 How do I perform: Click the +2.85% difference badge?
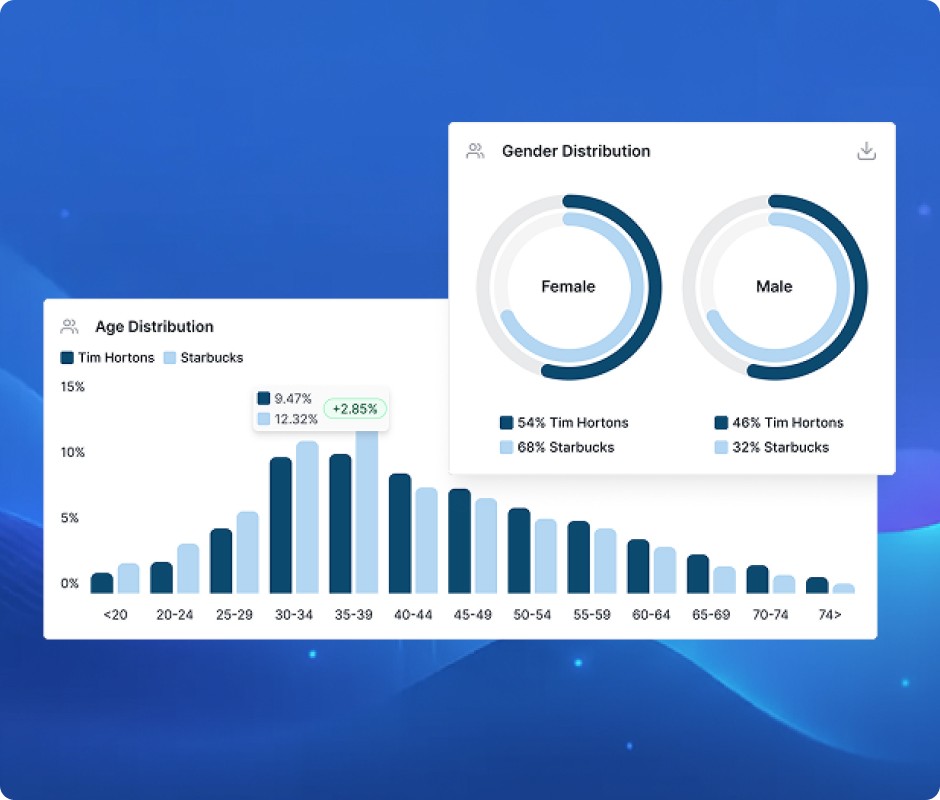point(355,409)
